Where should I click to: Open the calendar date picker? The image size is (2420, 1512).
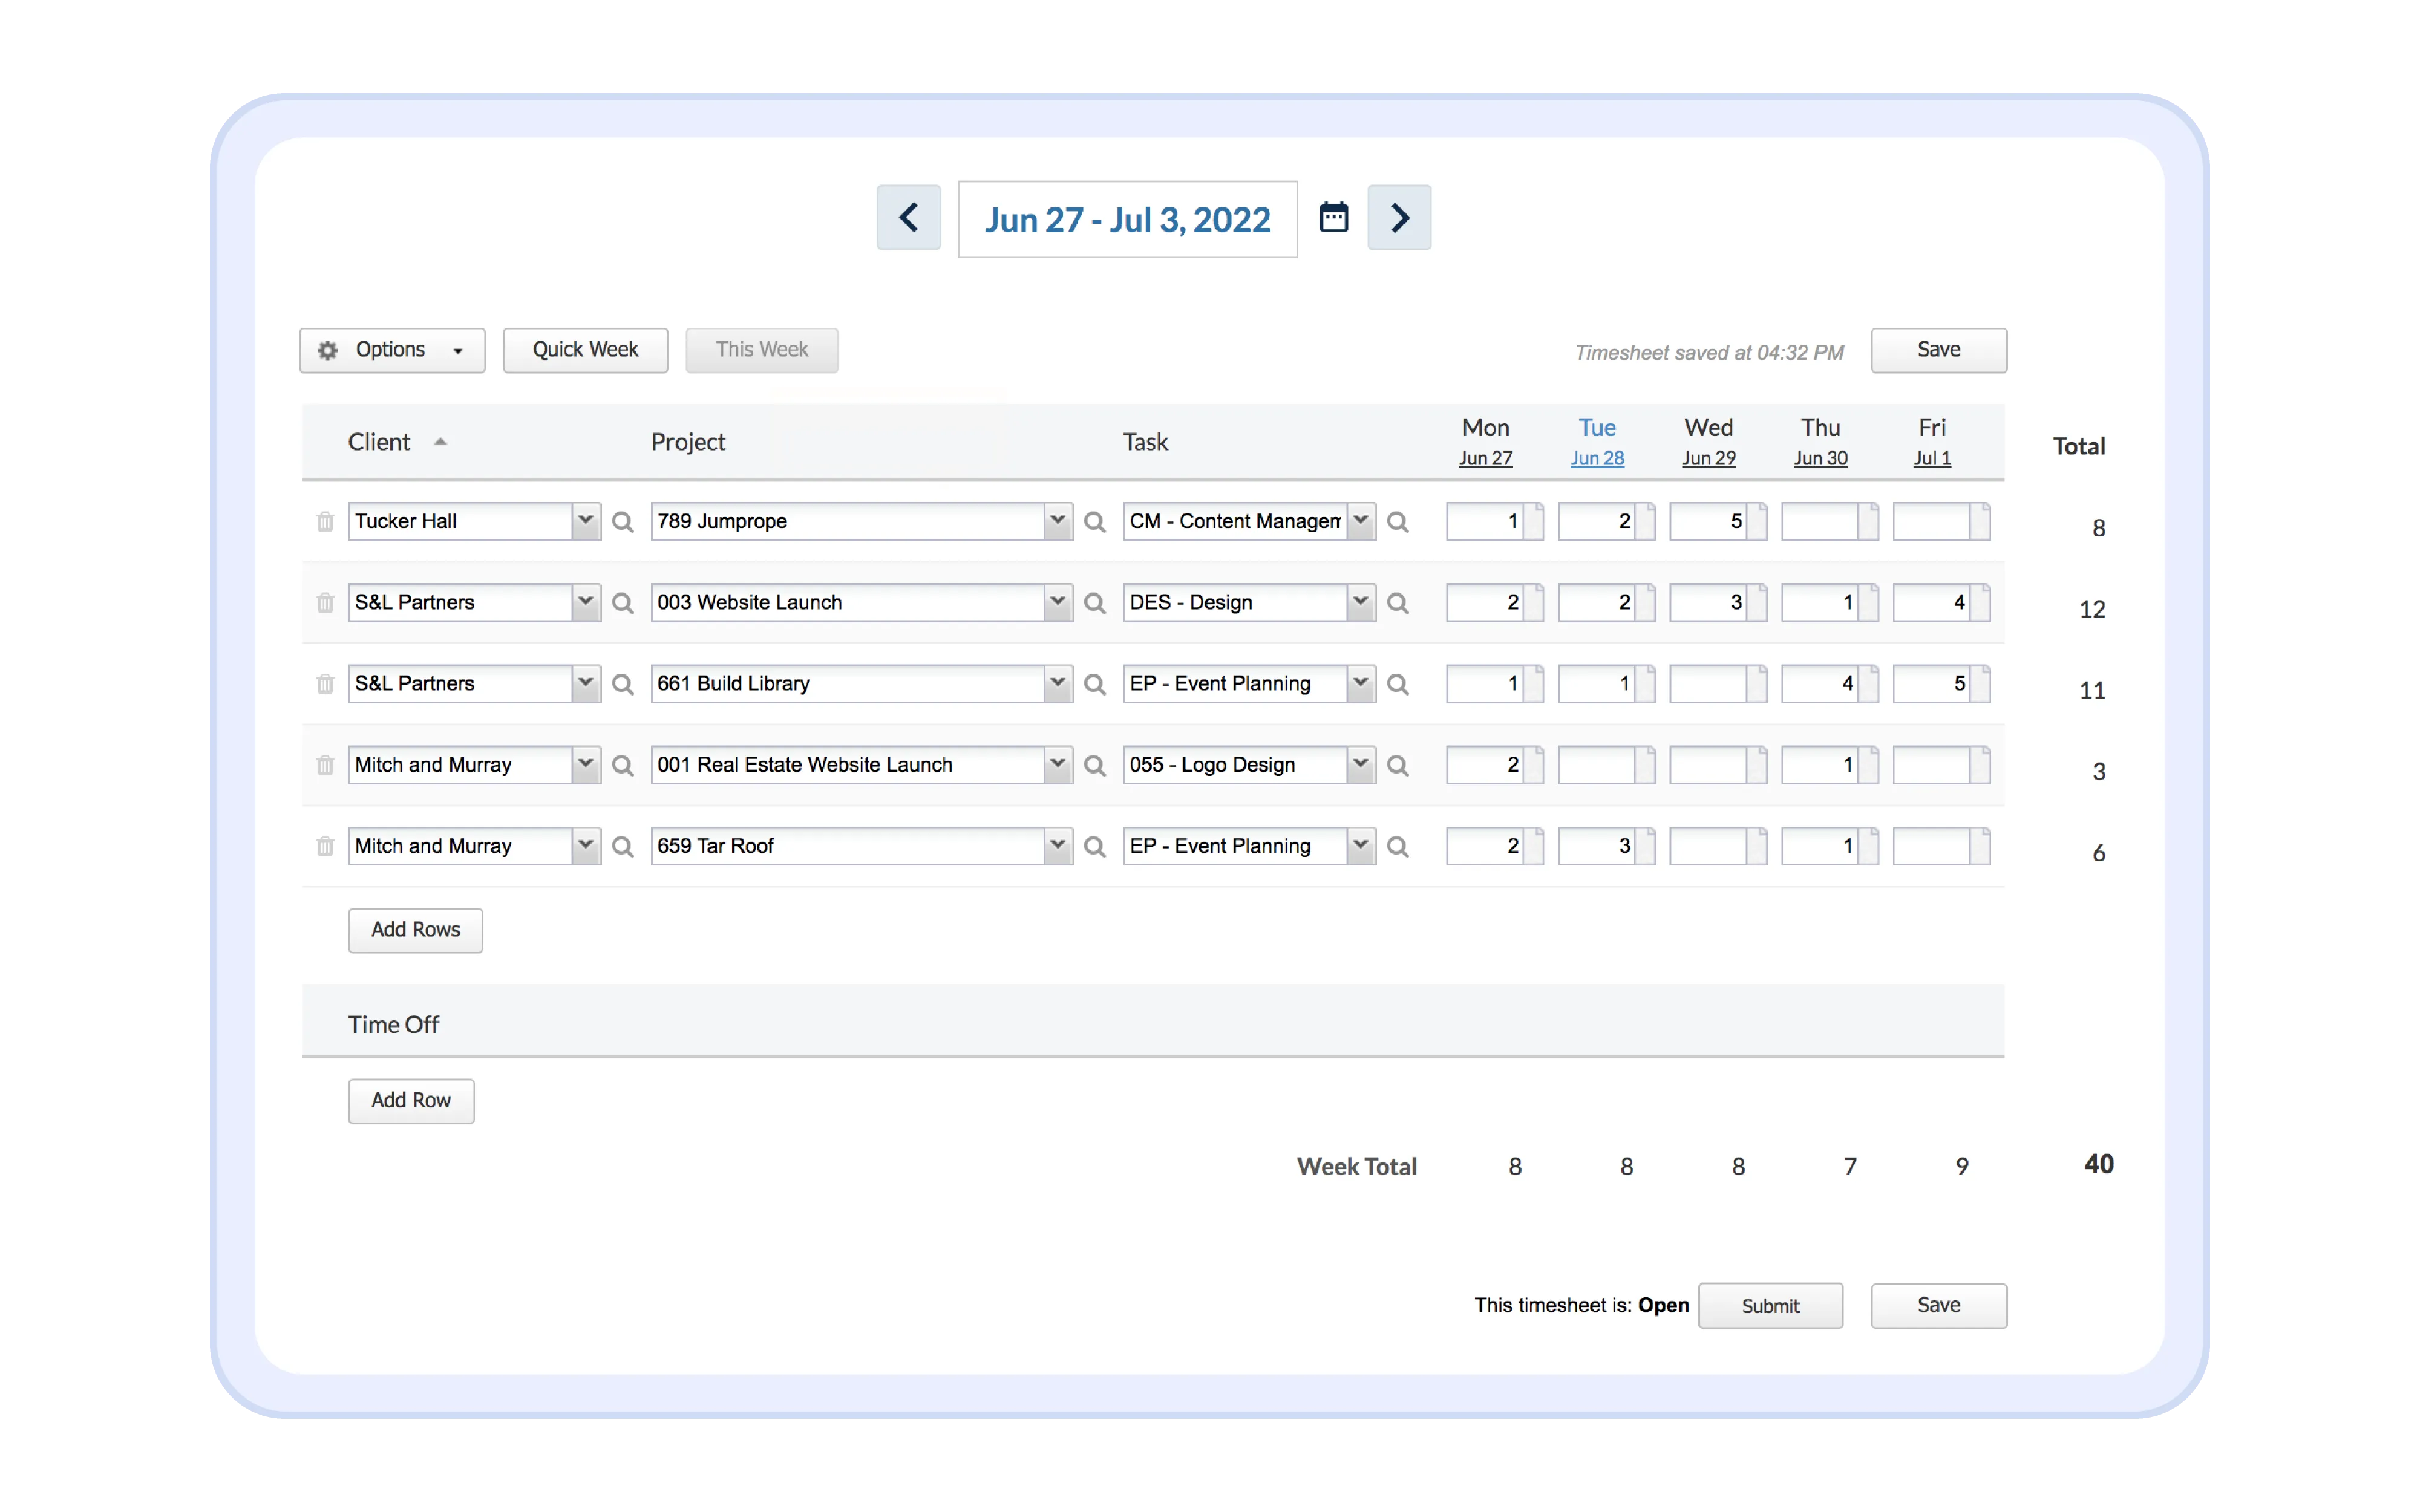coord(1333,217)
